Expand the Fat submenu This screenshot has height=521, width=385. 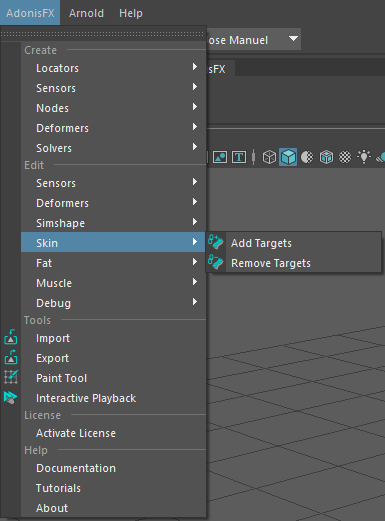coord(113,263)
